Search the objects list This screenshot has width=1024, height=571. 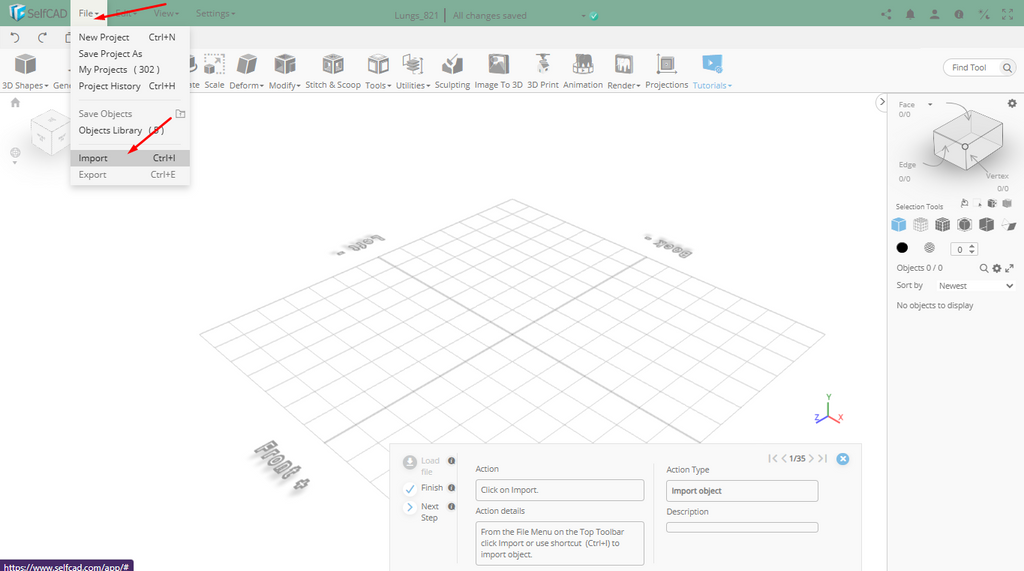[x=984, y=268]
